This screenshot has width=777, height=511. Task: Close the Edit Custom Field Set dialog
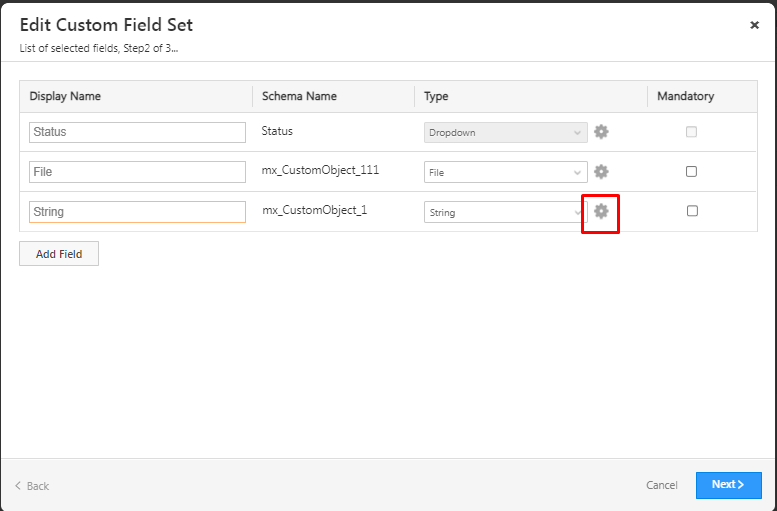(x=754, y=25)
